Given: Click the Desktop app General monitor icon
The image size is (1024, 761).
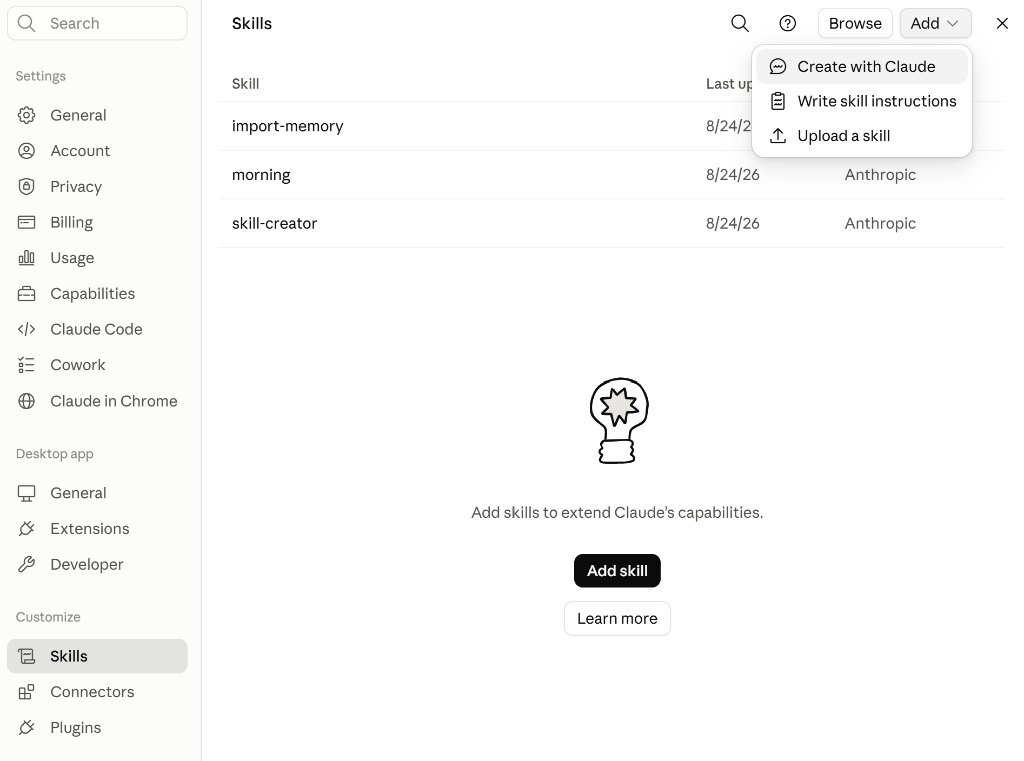Looking at the screenshot, I should [x=26, y=493].
